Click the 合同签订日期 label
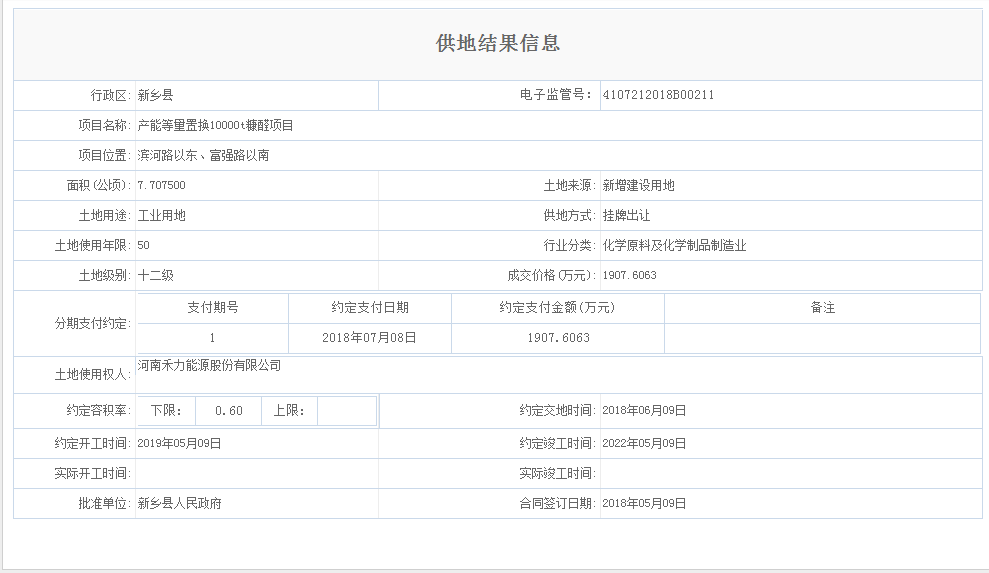The width and height of the screenshot is (989, 573). coord(558,503)
